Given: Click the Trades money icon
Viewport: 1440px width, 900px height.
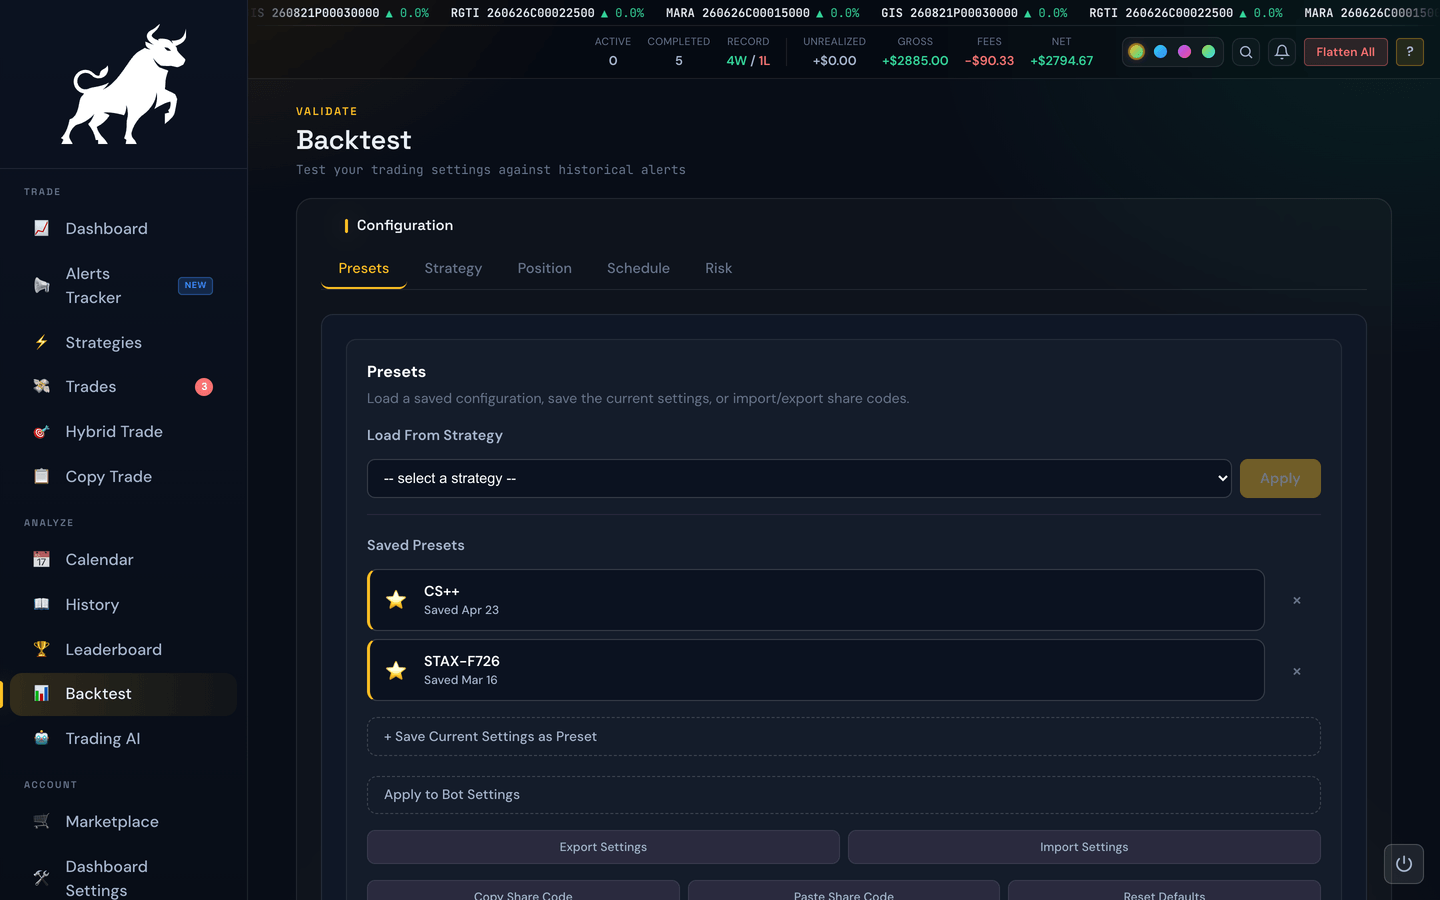Looking at the screenshot, I should [x=41, y=386].
